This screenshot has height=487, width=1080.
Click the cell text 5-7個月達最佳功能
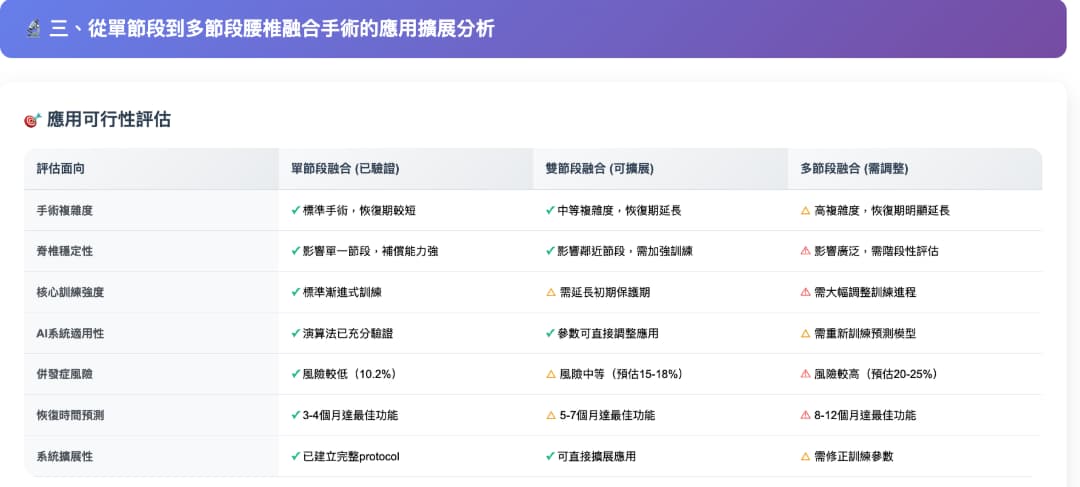click(x=608, y=415)
